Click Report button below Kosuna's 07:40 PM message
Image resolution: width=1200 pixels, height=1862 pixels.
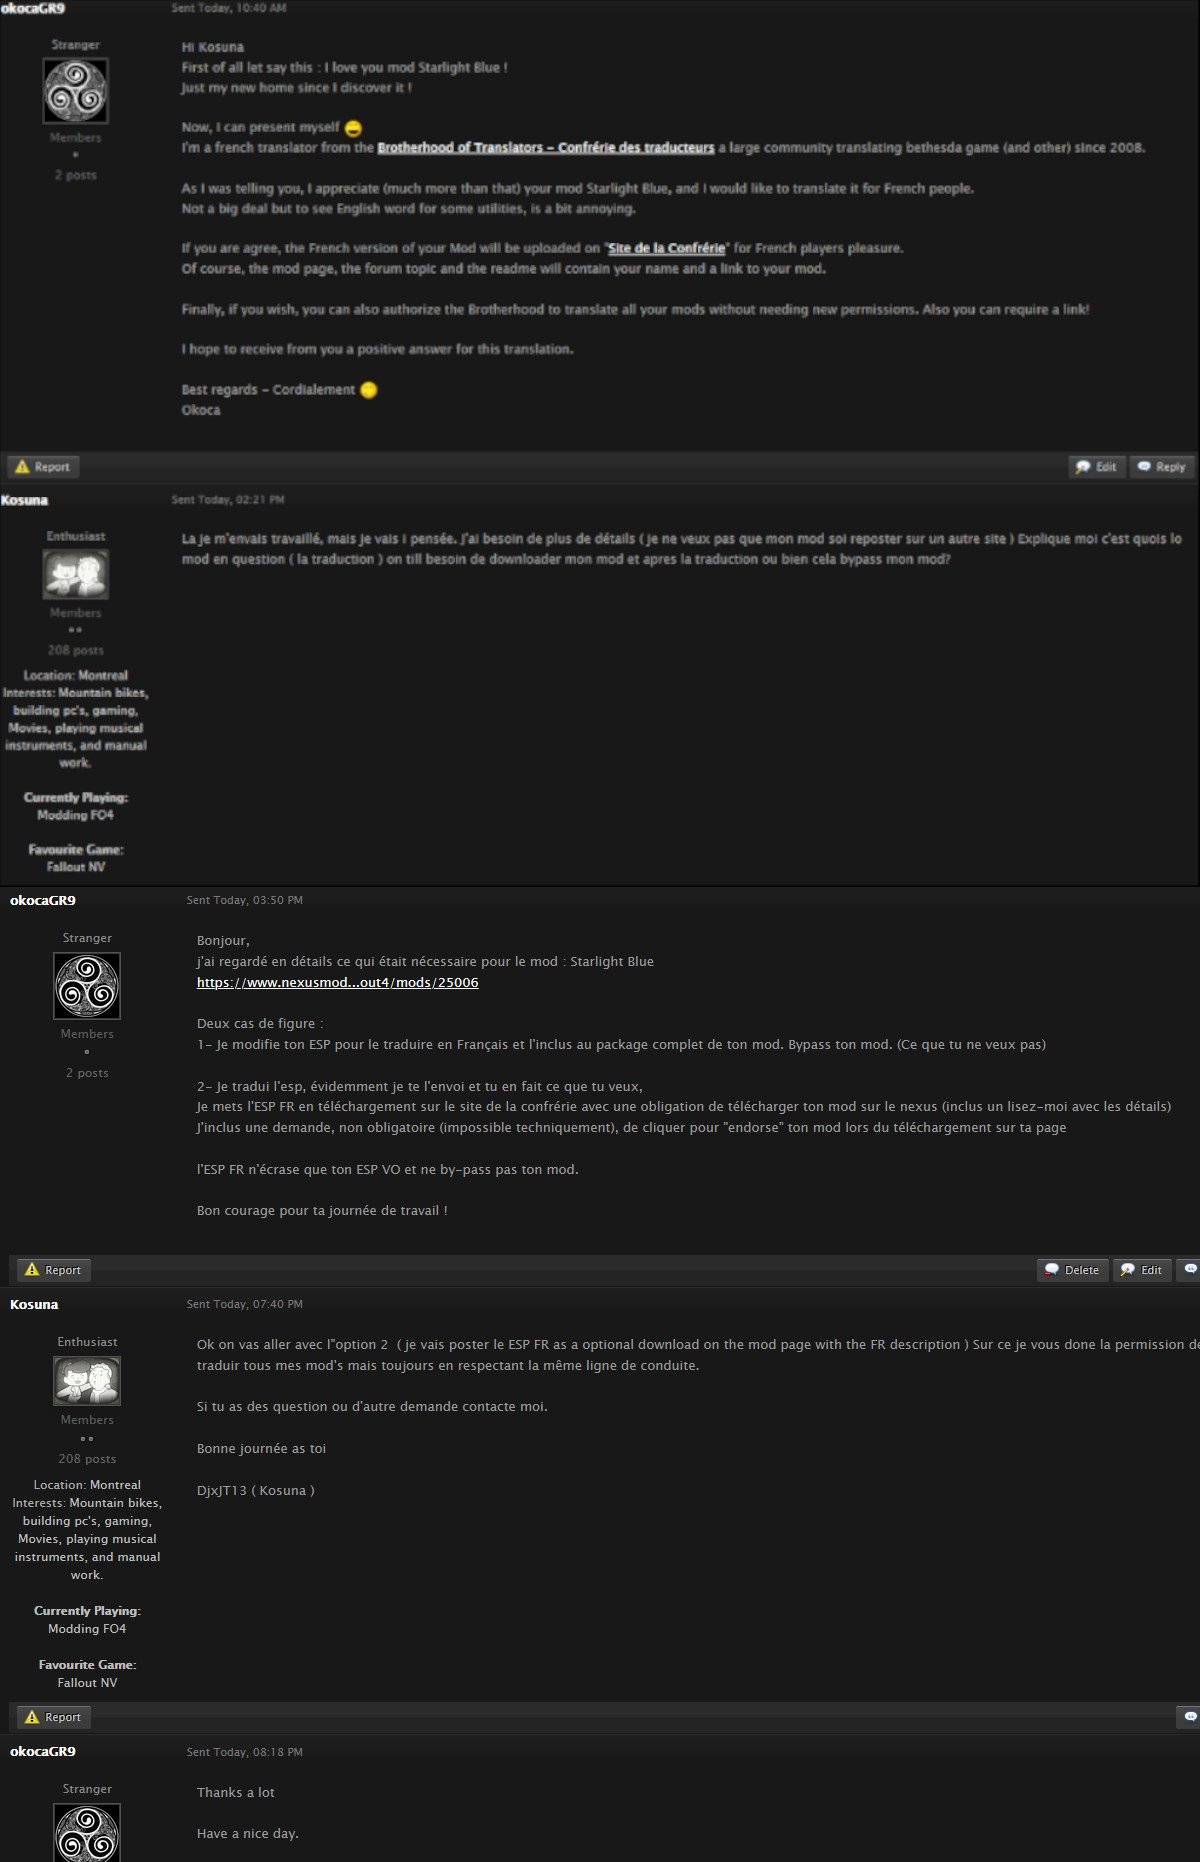click(53, 1717)
